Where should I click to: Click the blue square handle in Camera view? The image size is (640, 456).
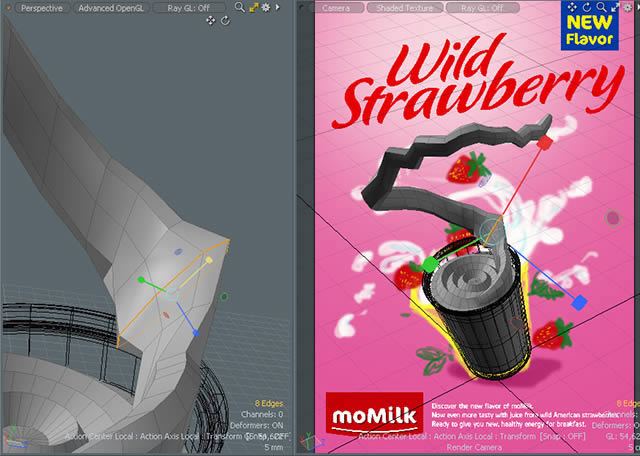pyautogui.click(x=579, y=303)
